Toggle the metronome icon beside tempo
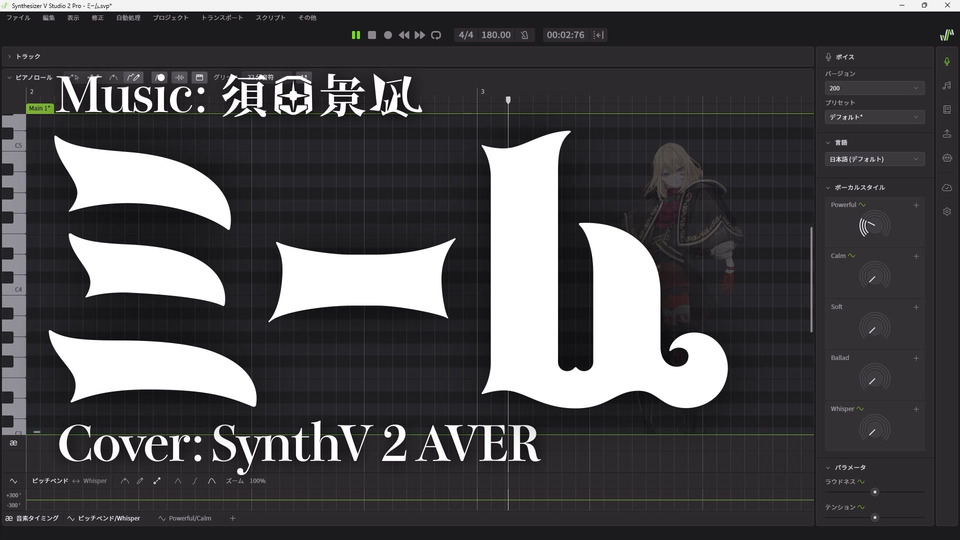Image resolution: width=960 pixels, height=540 pixels. (x=525, y=35)
